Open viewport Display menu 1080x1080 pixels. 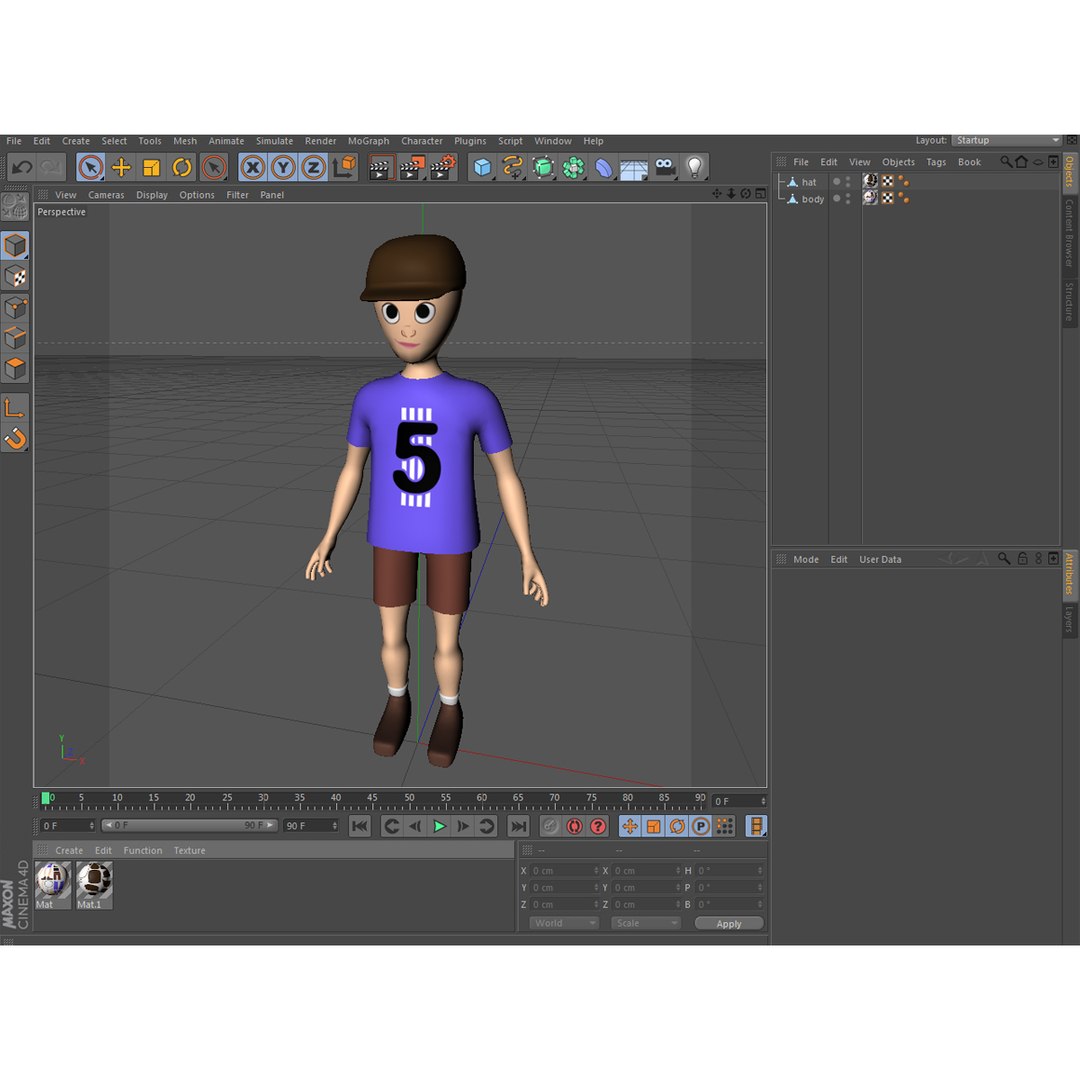pos(152,195)
